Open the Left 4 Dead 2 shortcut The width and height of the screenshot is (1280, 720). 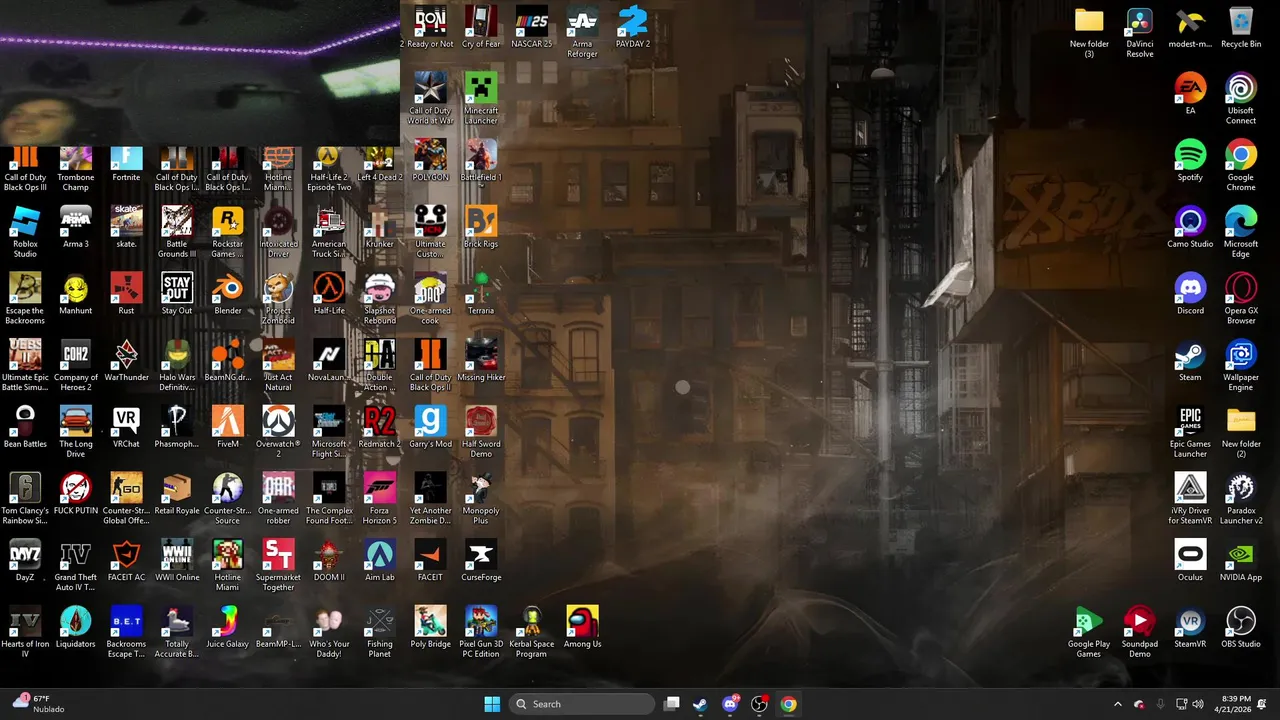(379, 165)
